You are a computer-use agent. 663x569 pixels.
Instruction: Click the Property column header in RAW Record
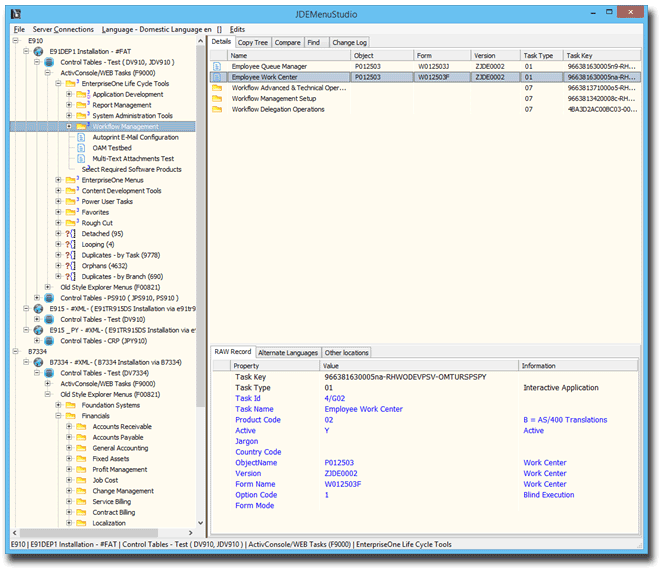pos(275,366)
